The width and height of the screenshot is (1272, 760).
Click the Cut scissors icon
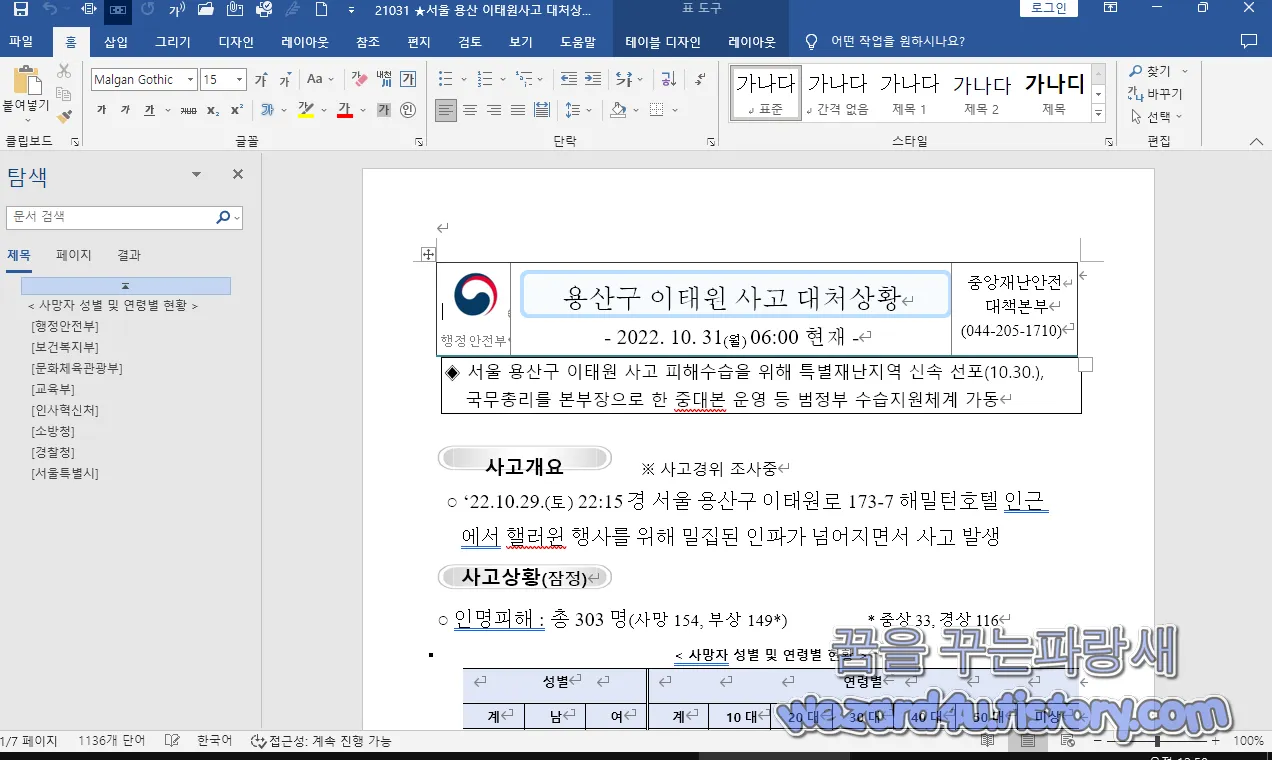[x=65, y=71]
